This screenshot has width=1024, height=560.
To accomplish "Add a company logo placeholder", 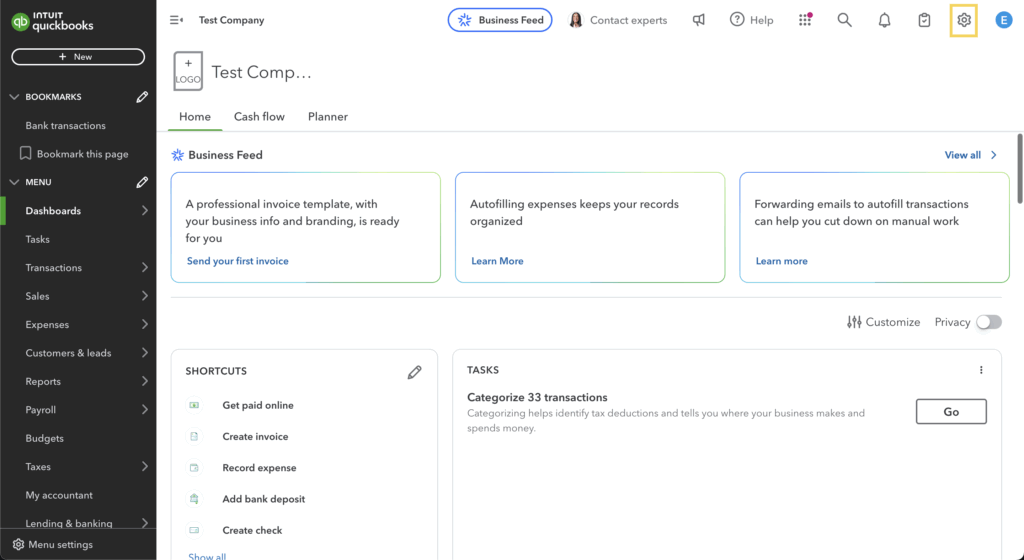I will coord(188,71).
